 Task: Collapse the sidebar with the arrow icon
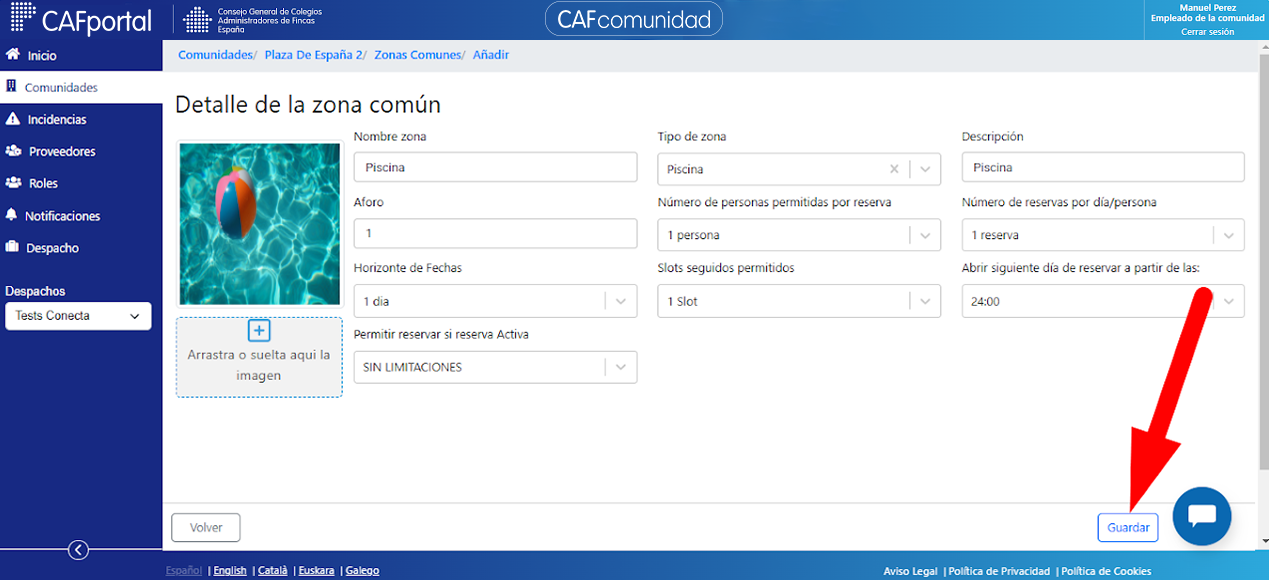point(78,549)
